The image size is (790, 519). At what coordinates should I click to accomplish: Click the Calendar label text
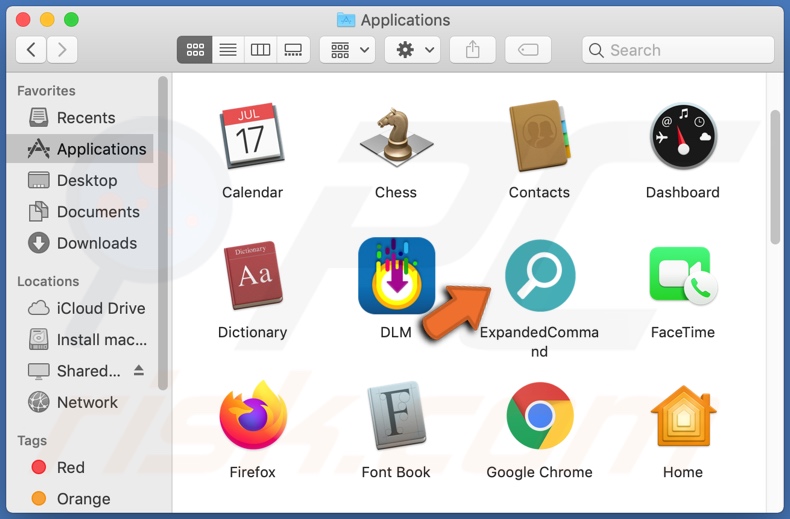[x=252, y=192]
